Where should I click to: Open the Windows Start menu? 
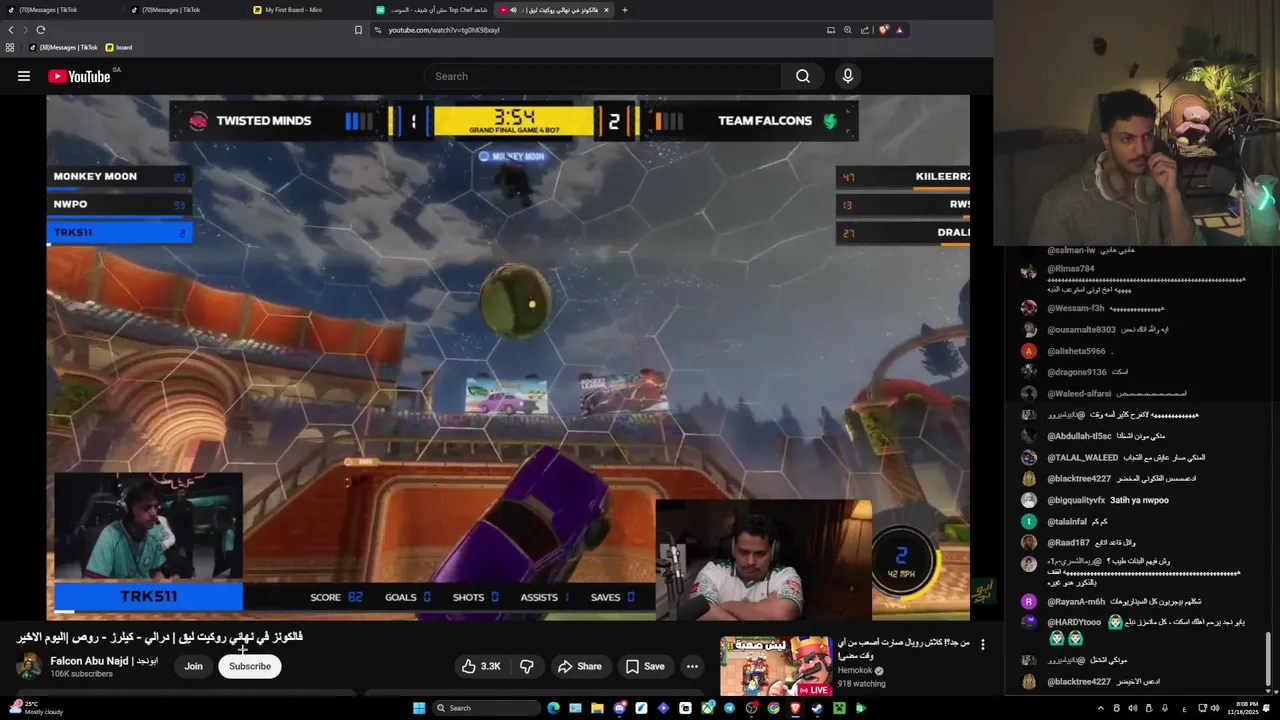tap(419, 708)
